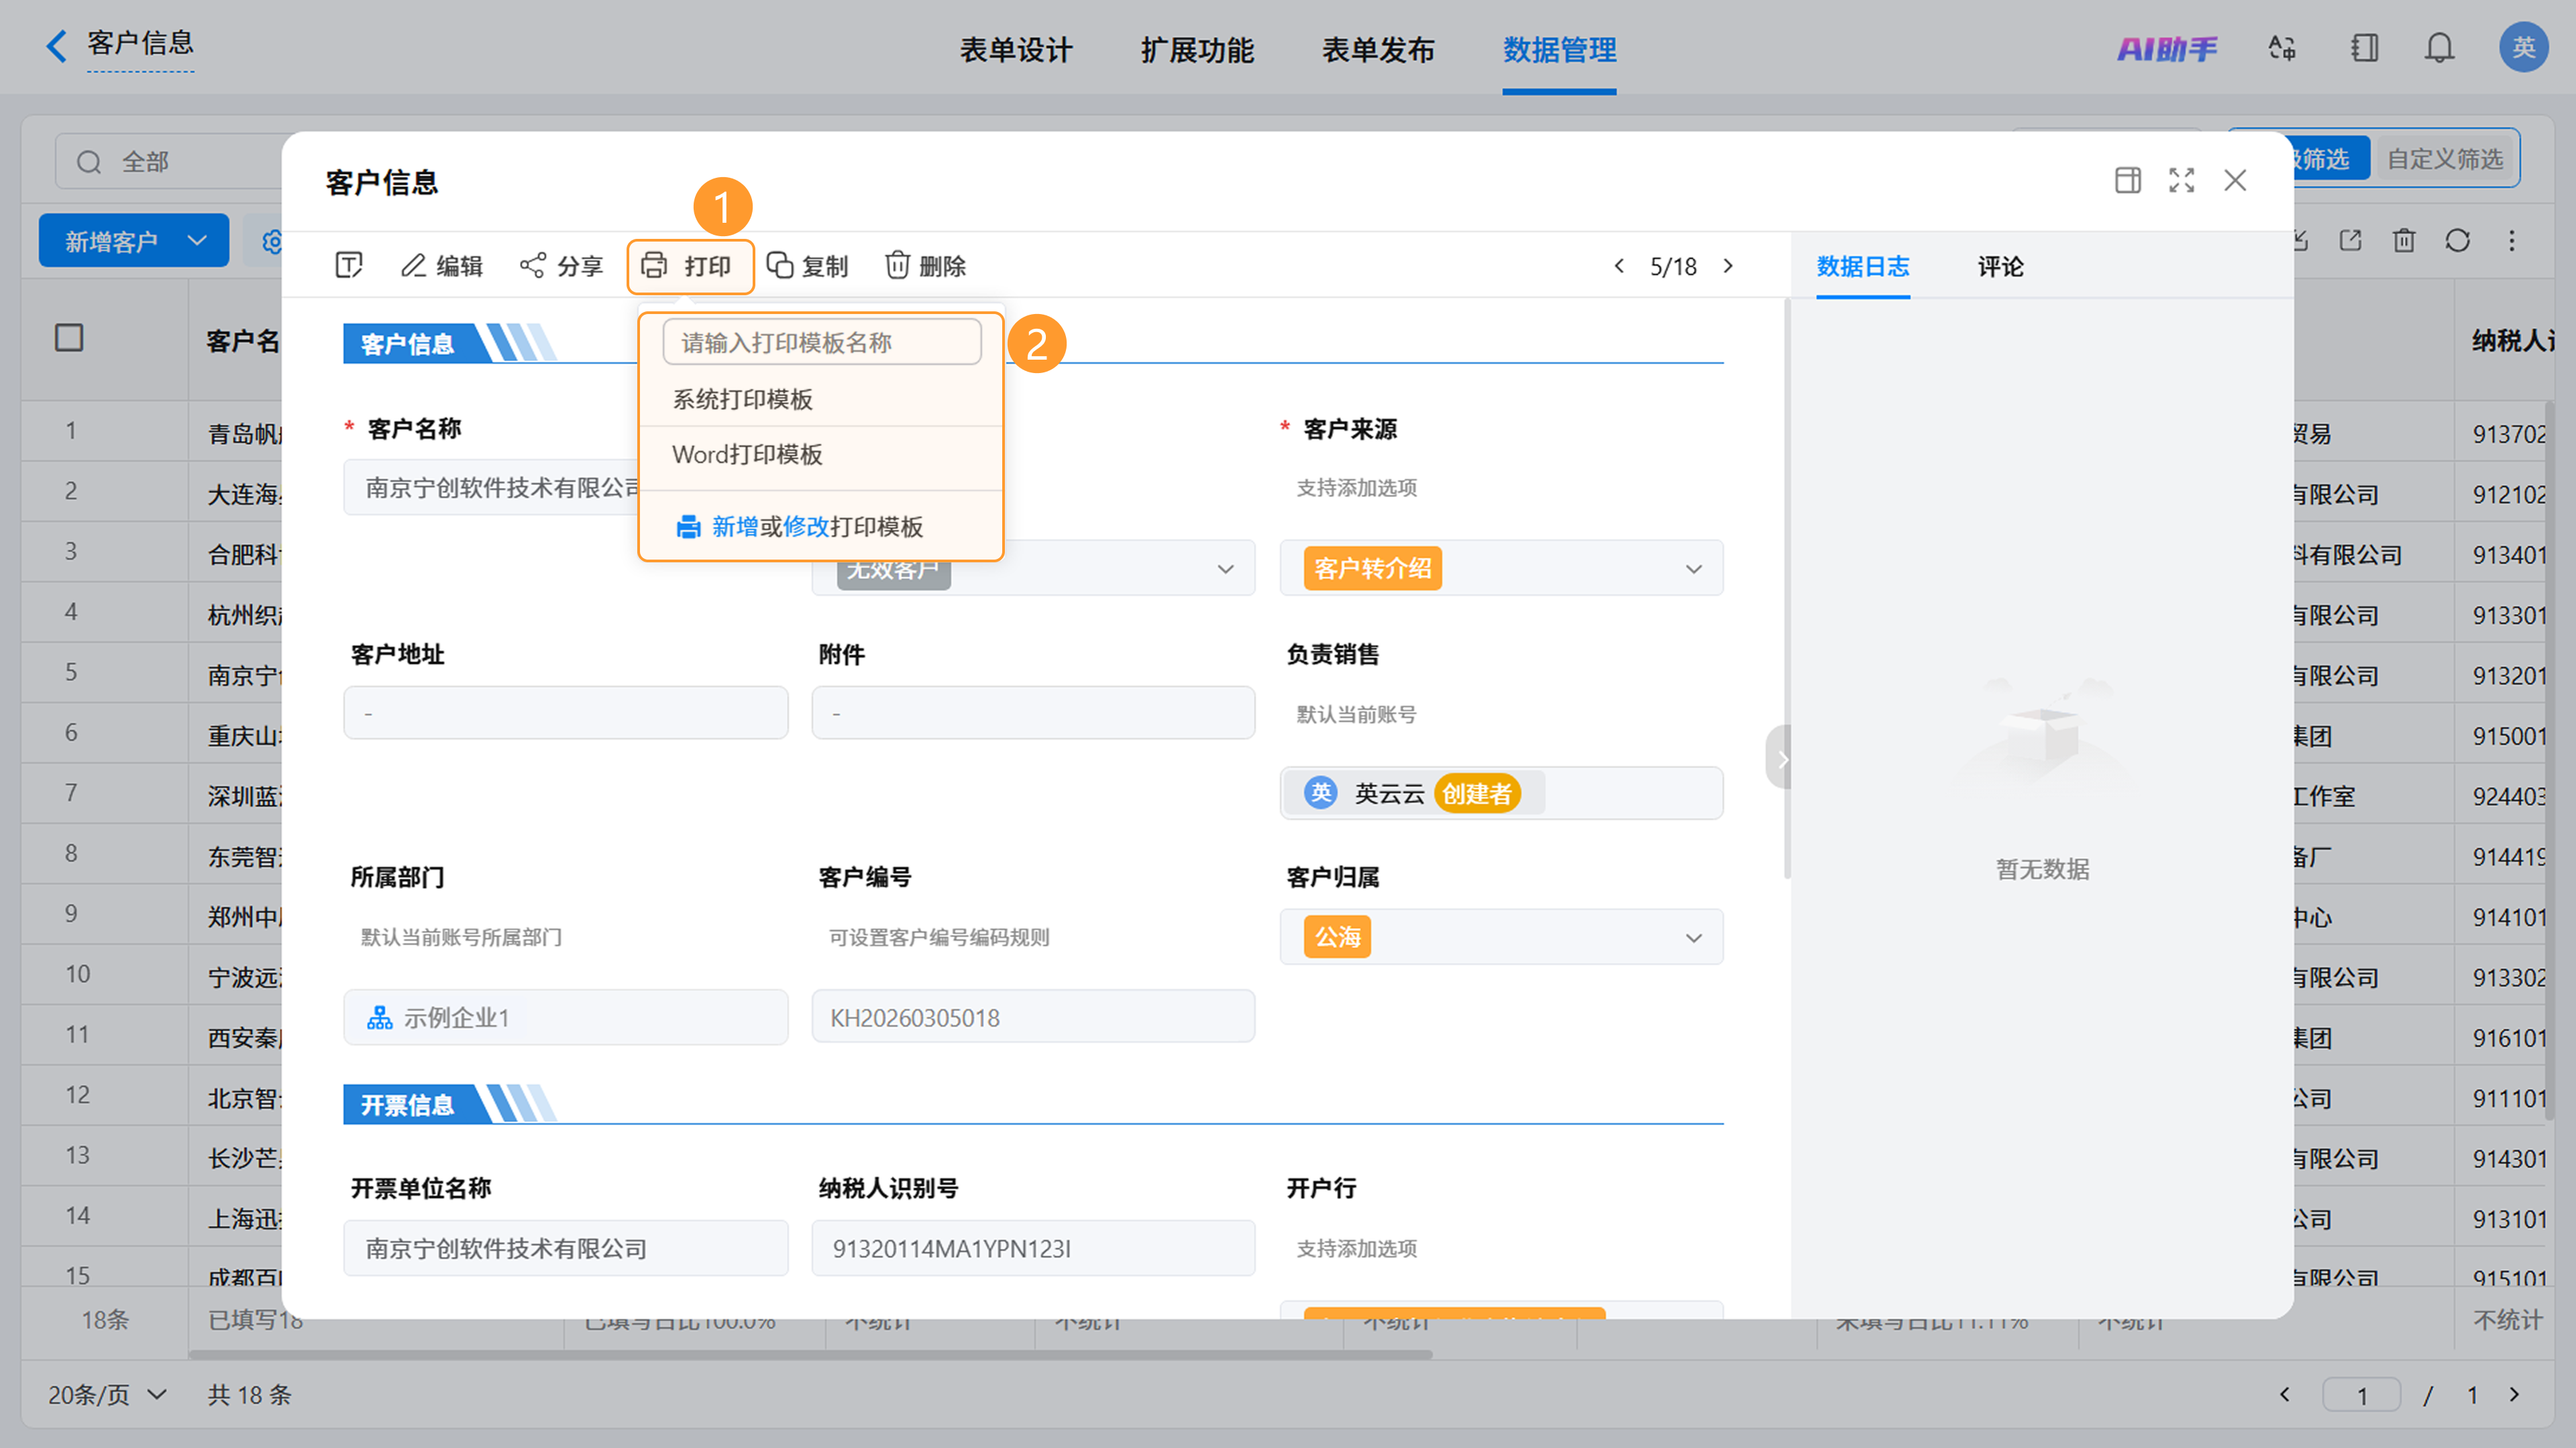Click the 客户信息 form title at top-left
The width and height of the screenshot is (2576, 1448).
[x=140, y=44]
